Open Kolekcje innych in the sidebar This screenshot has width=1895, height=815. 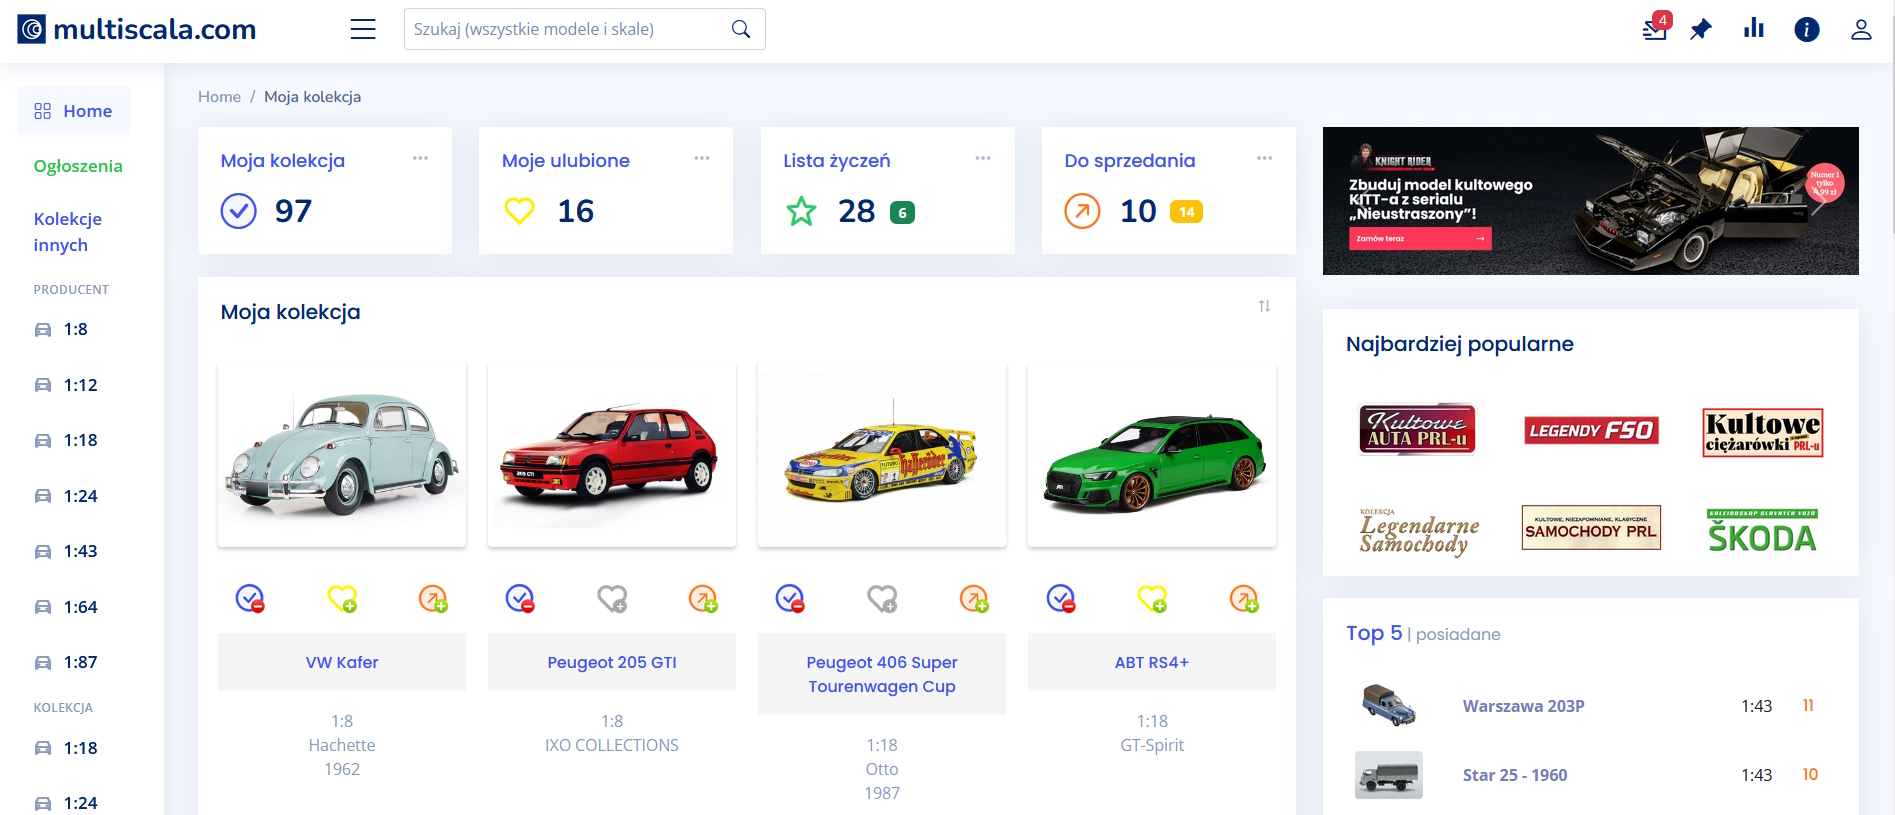[68, 232]
